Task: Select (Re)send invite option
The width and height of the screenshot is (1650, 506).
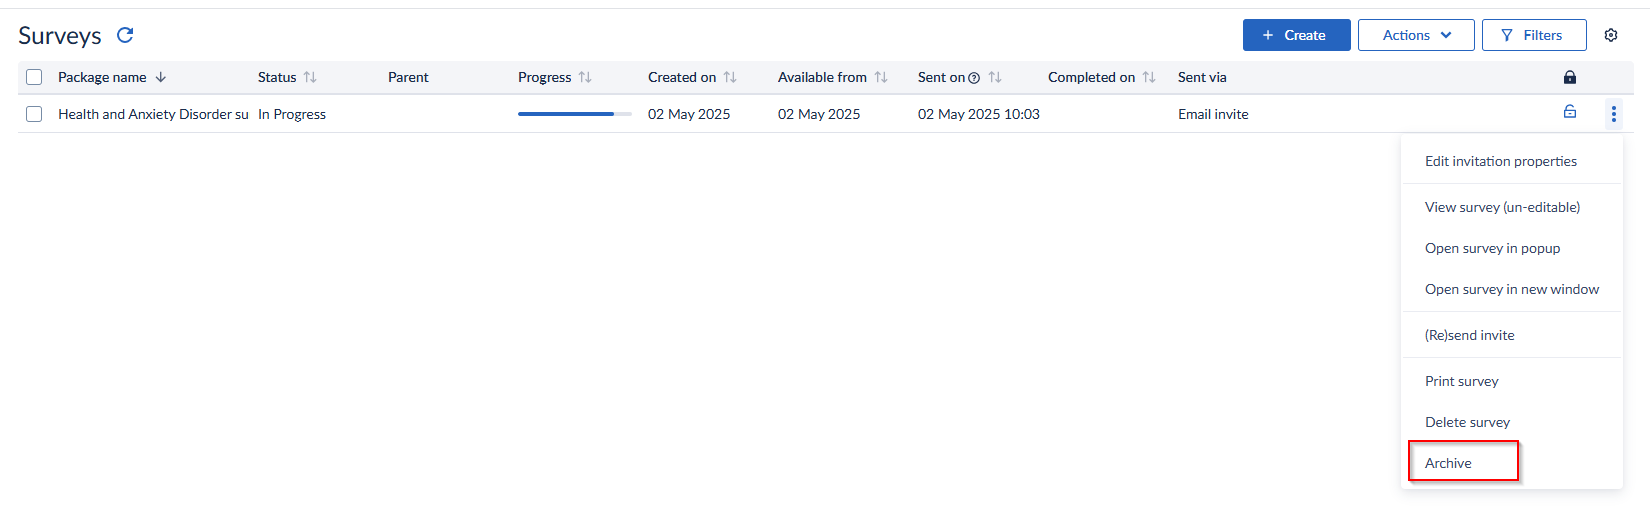Action: tap(1469, 335)
